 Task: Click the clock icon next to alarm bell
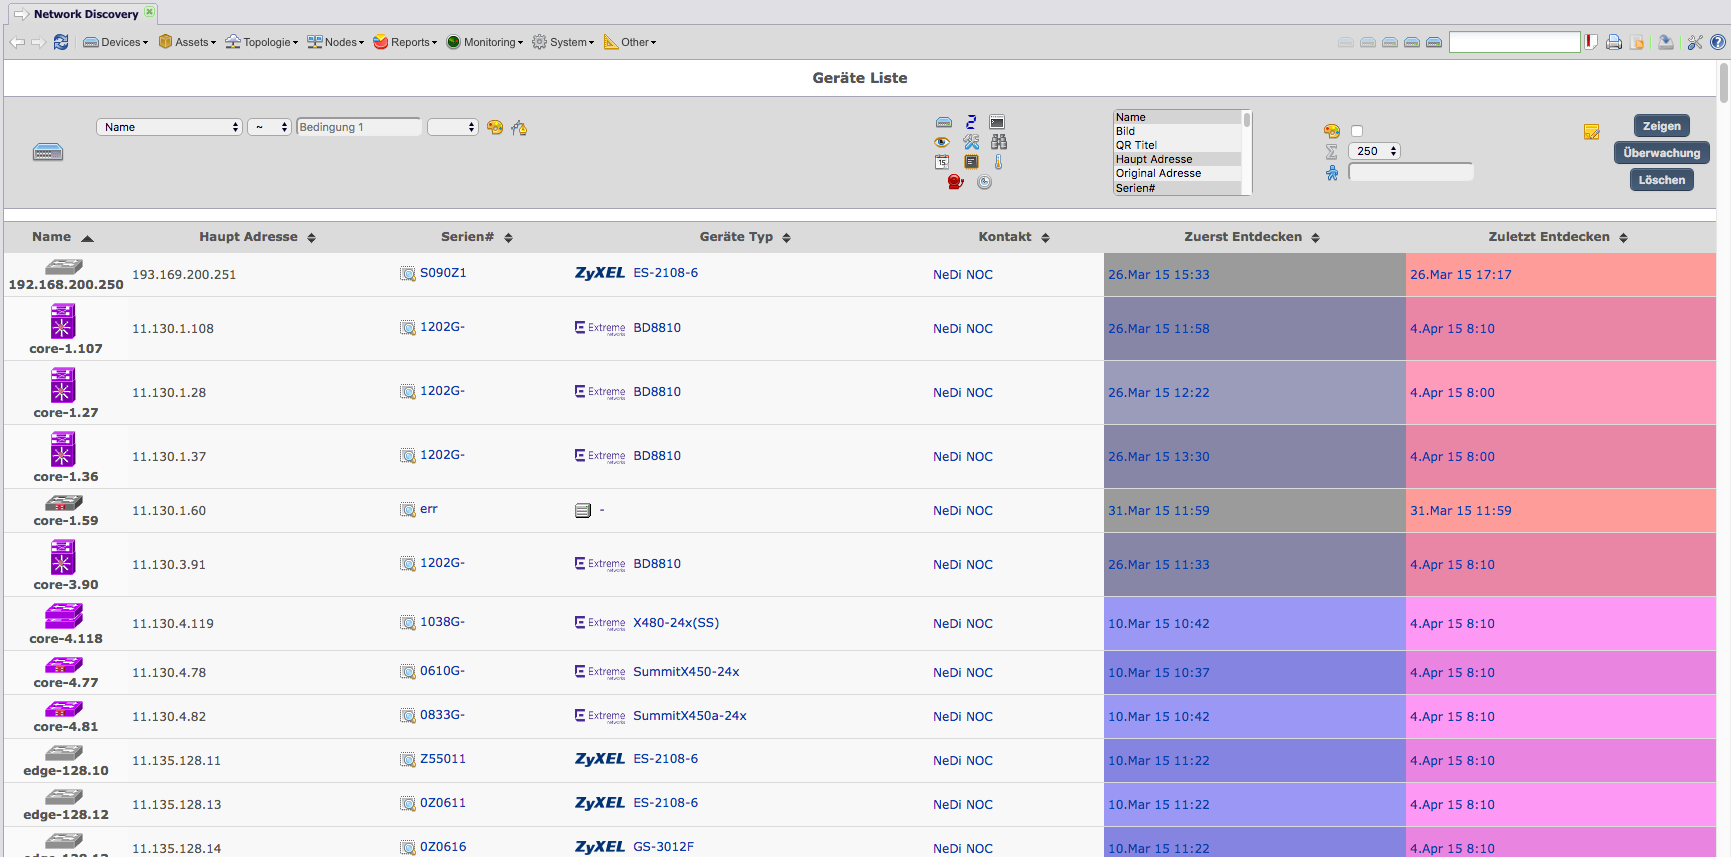pos(985,182)
